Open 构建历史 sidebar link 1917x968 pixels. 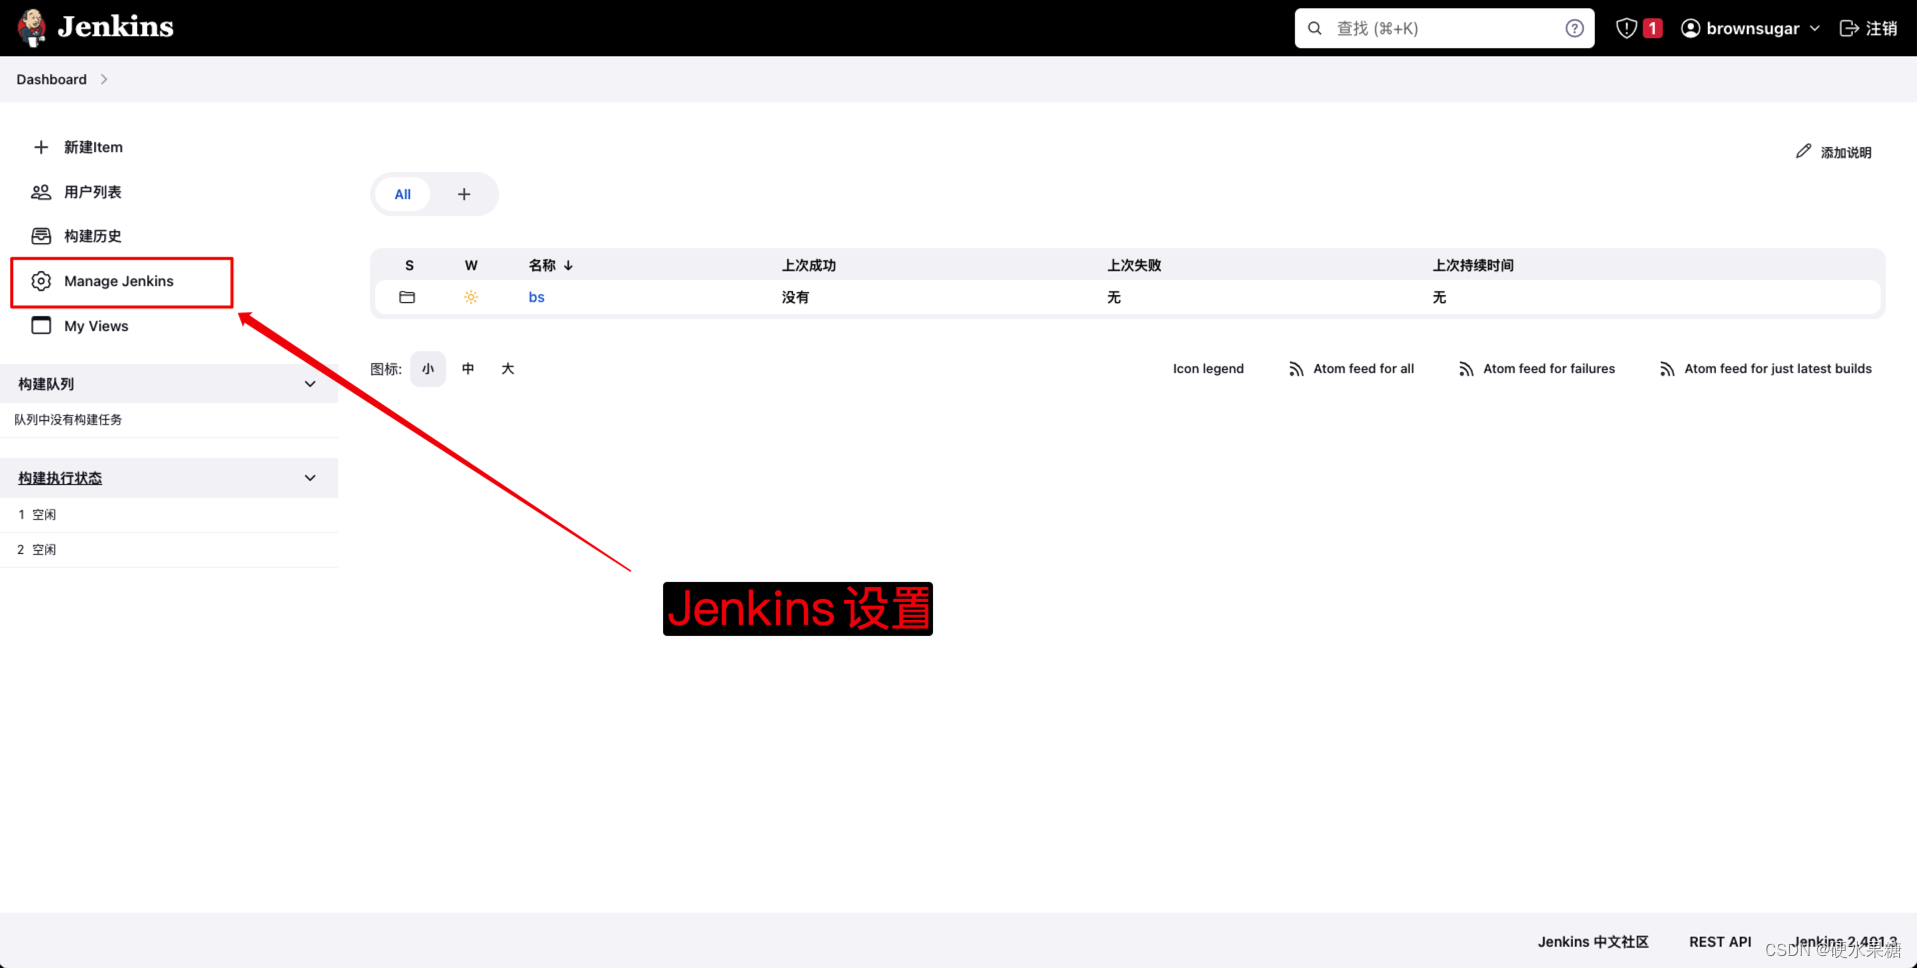pyautogui.click(x=92, y=236)
